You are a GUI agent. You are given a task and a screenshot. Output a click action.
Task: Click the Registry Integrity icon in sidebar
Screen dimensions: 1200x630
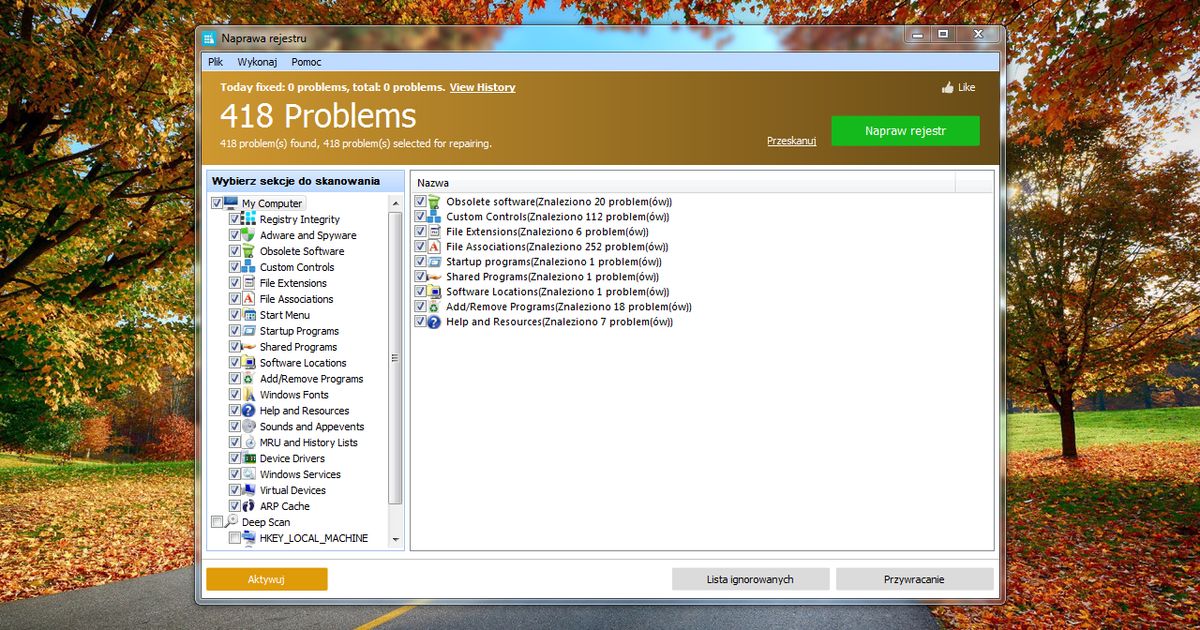250,219
